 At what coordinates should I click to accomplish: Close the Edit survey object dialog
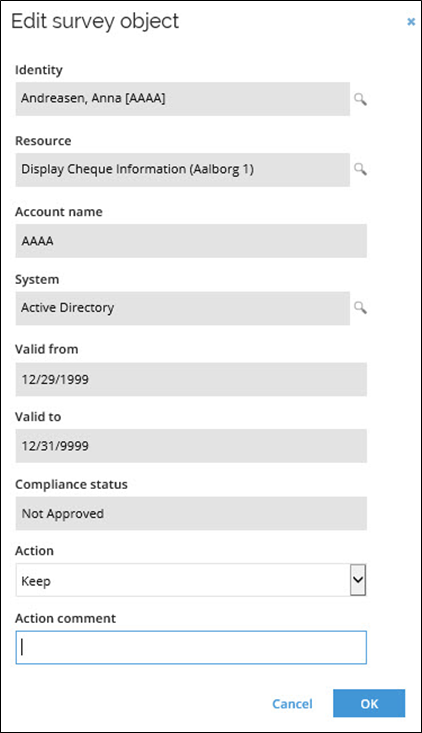click(411, 22)
